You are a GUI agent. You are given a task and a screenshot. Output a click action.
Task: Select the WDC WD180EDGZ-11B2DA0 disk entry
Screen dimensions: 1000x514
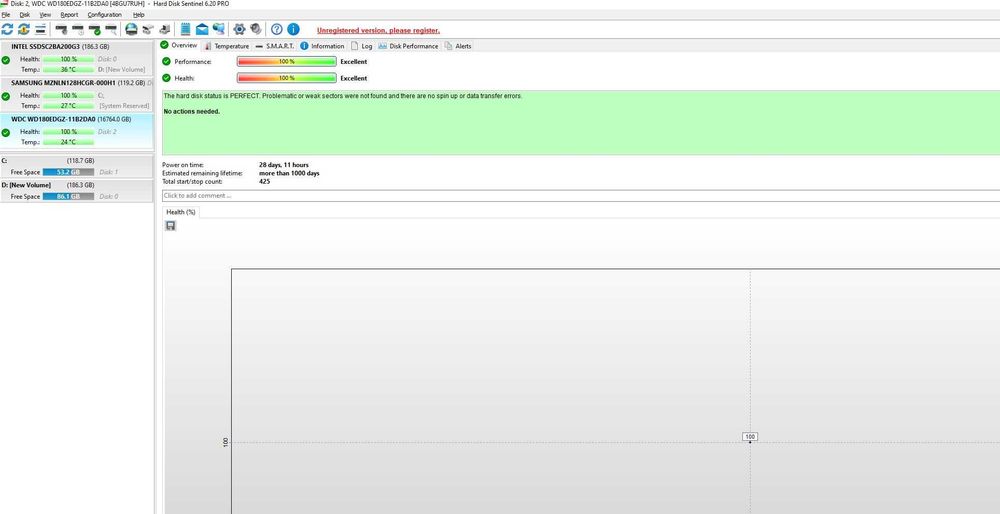coord(77,131)
